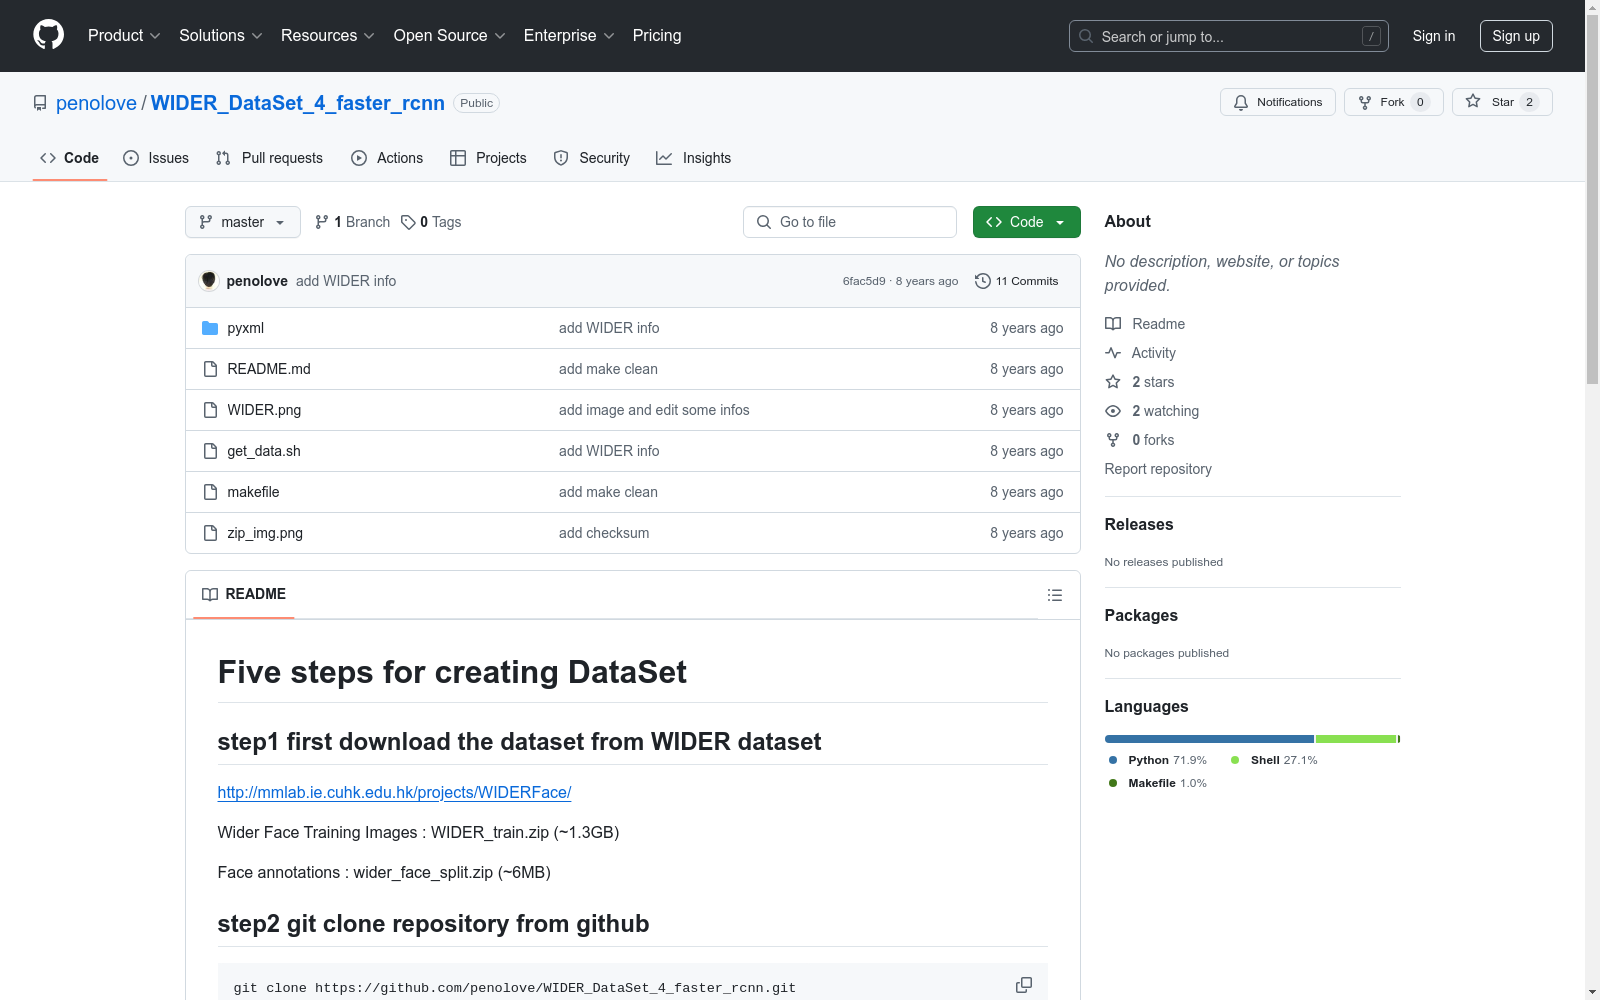Click the search magnifier icon in header
This screenshot has width=1600, height=1000.
tap(1086, 36)
